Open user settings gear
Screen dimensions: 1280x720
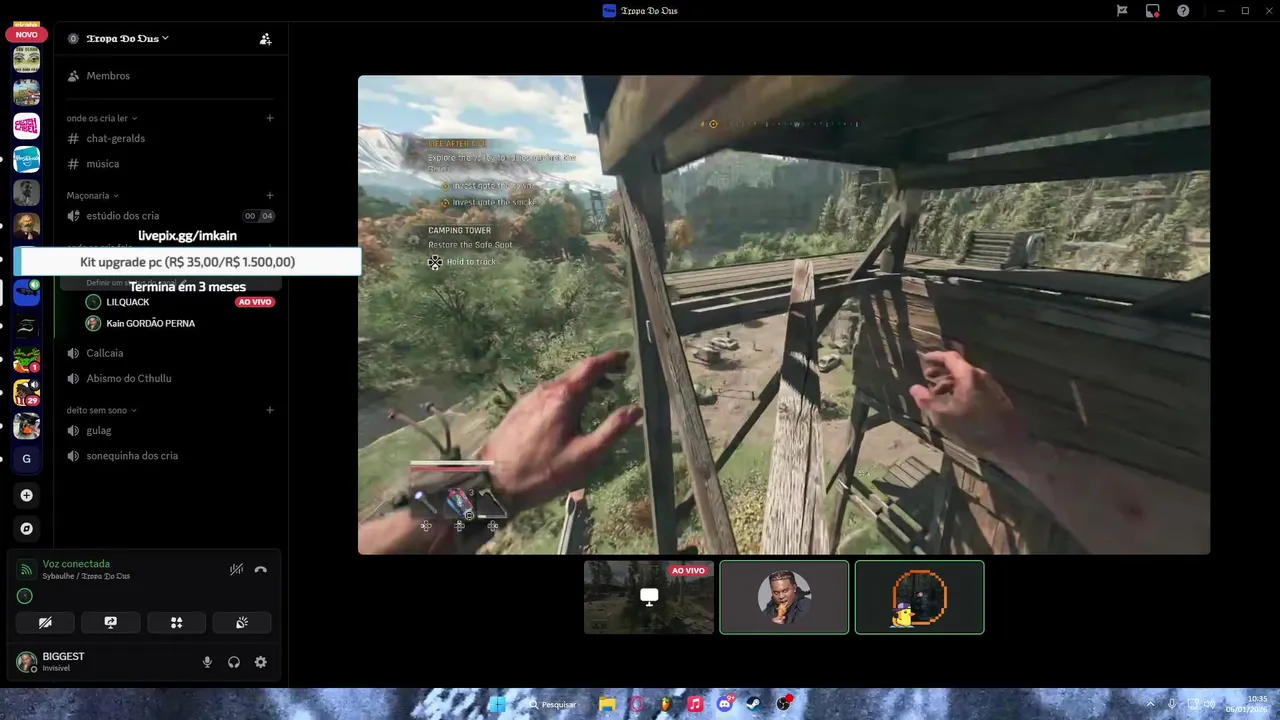coord(261,662)
